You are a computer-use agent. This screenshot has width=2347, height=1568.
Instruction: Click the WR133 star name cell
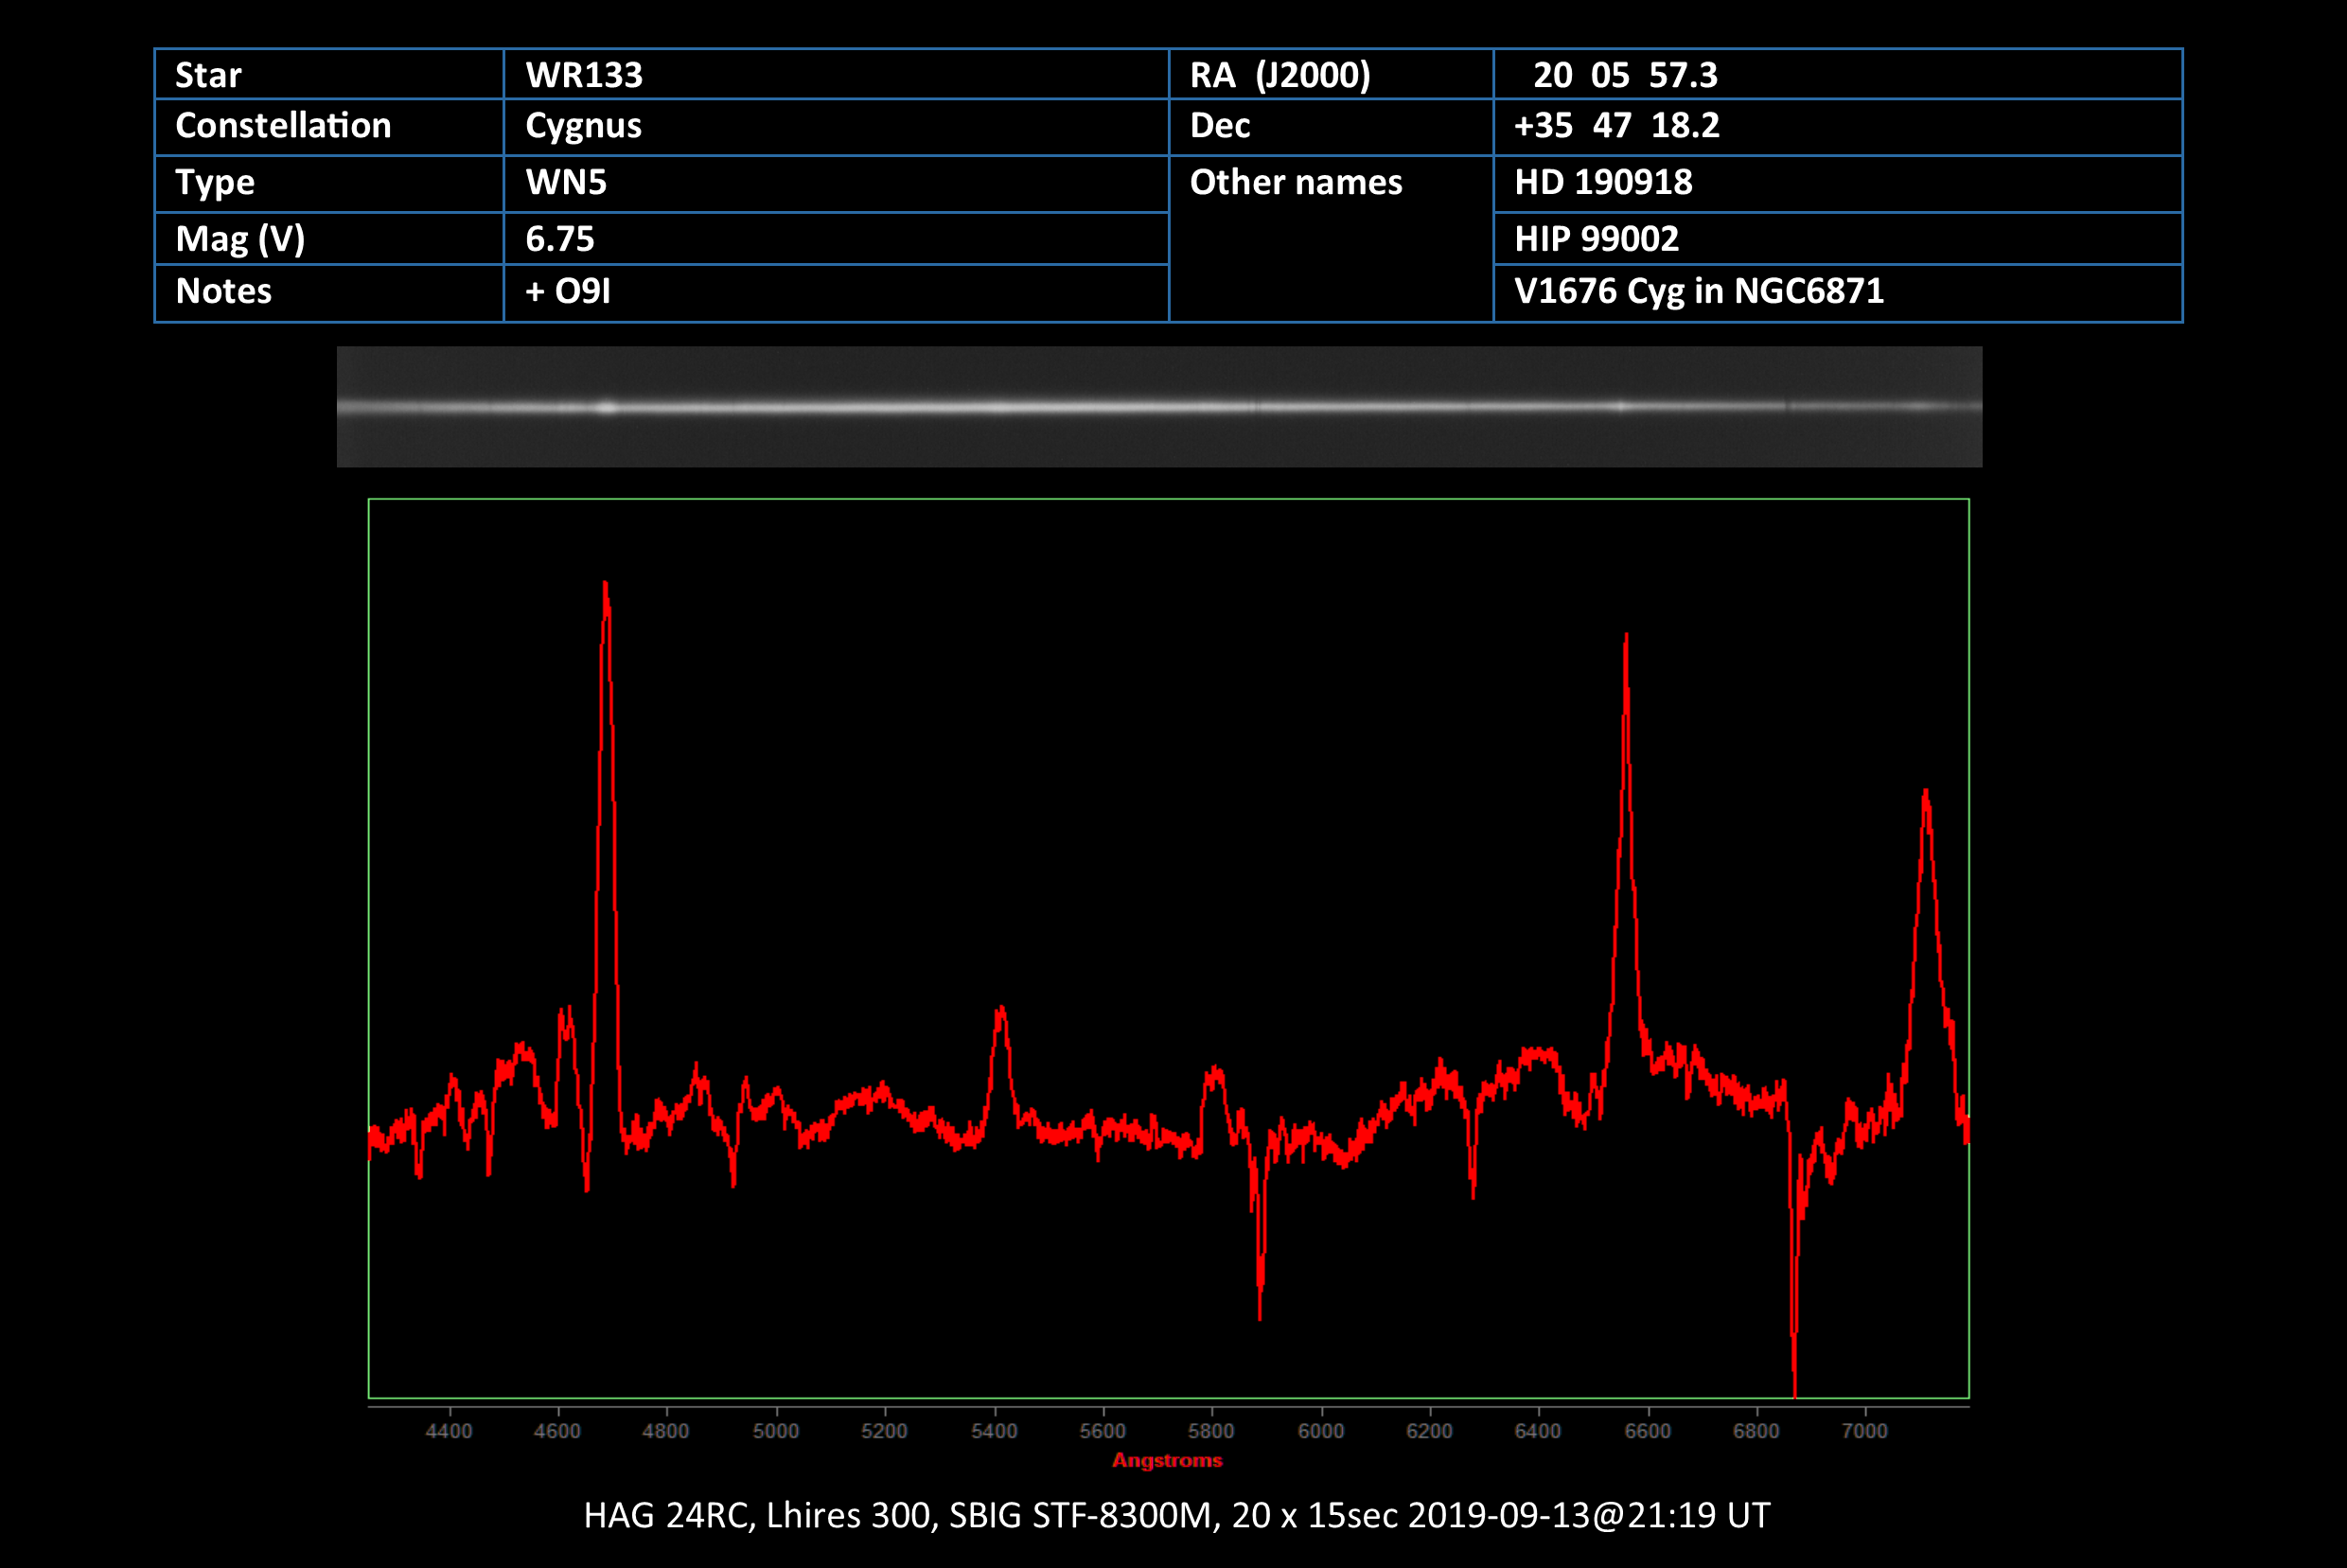tap(584, 75)
